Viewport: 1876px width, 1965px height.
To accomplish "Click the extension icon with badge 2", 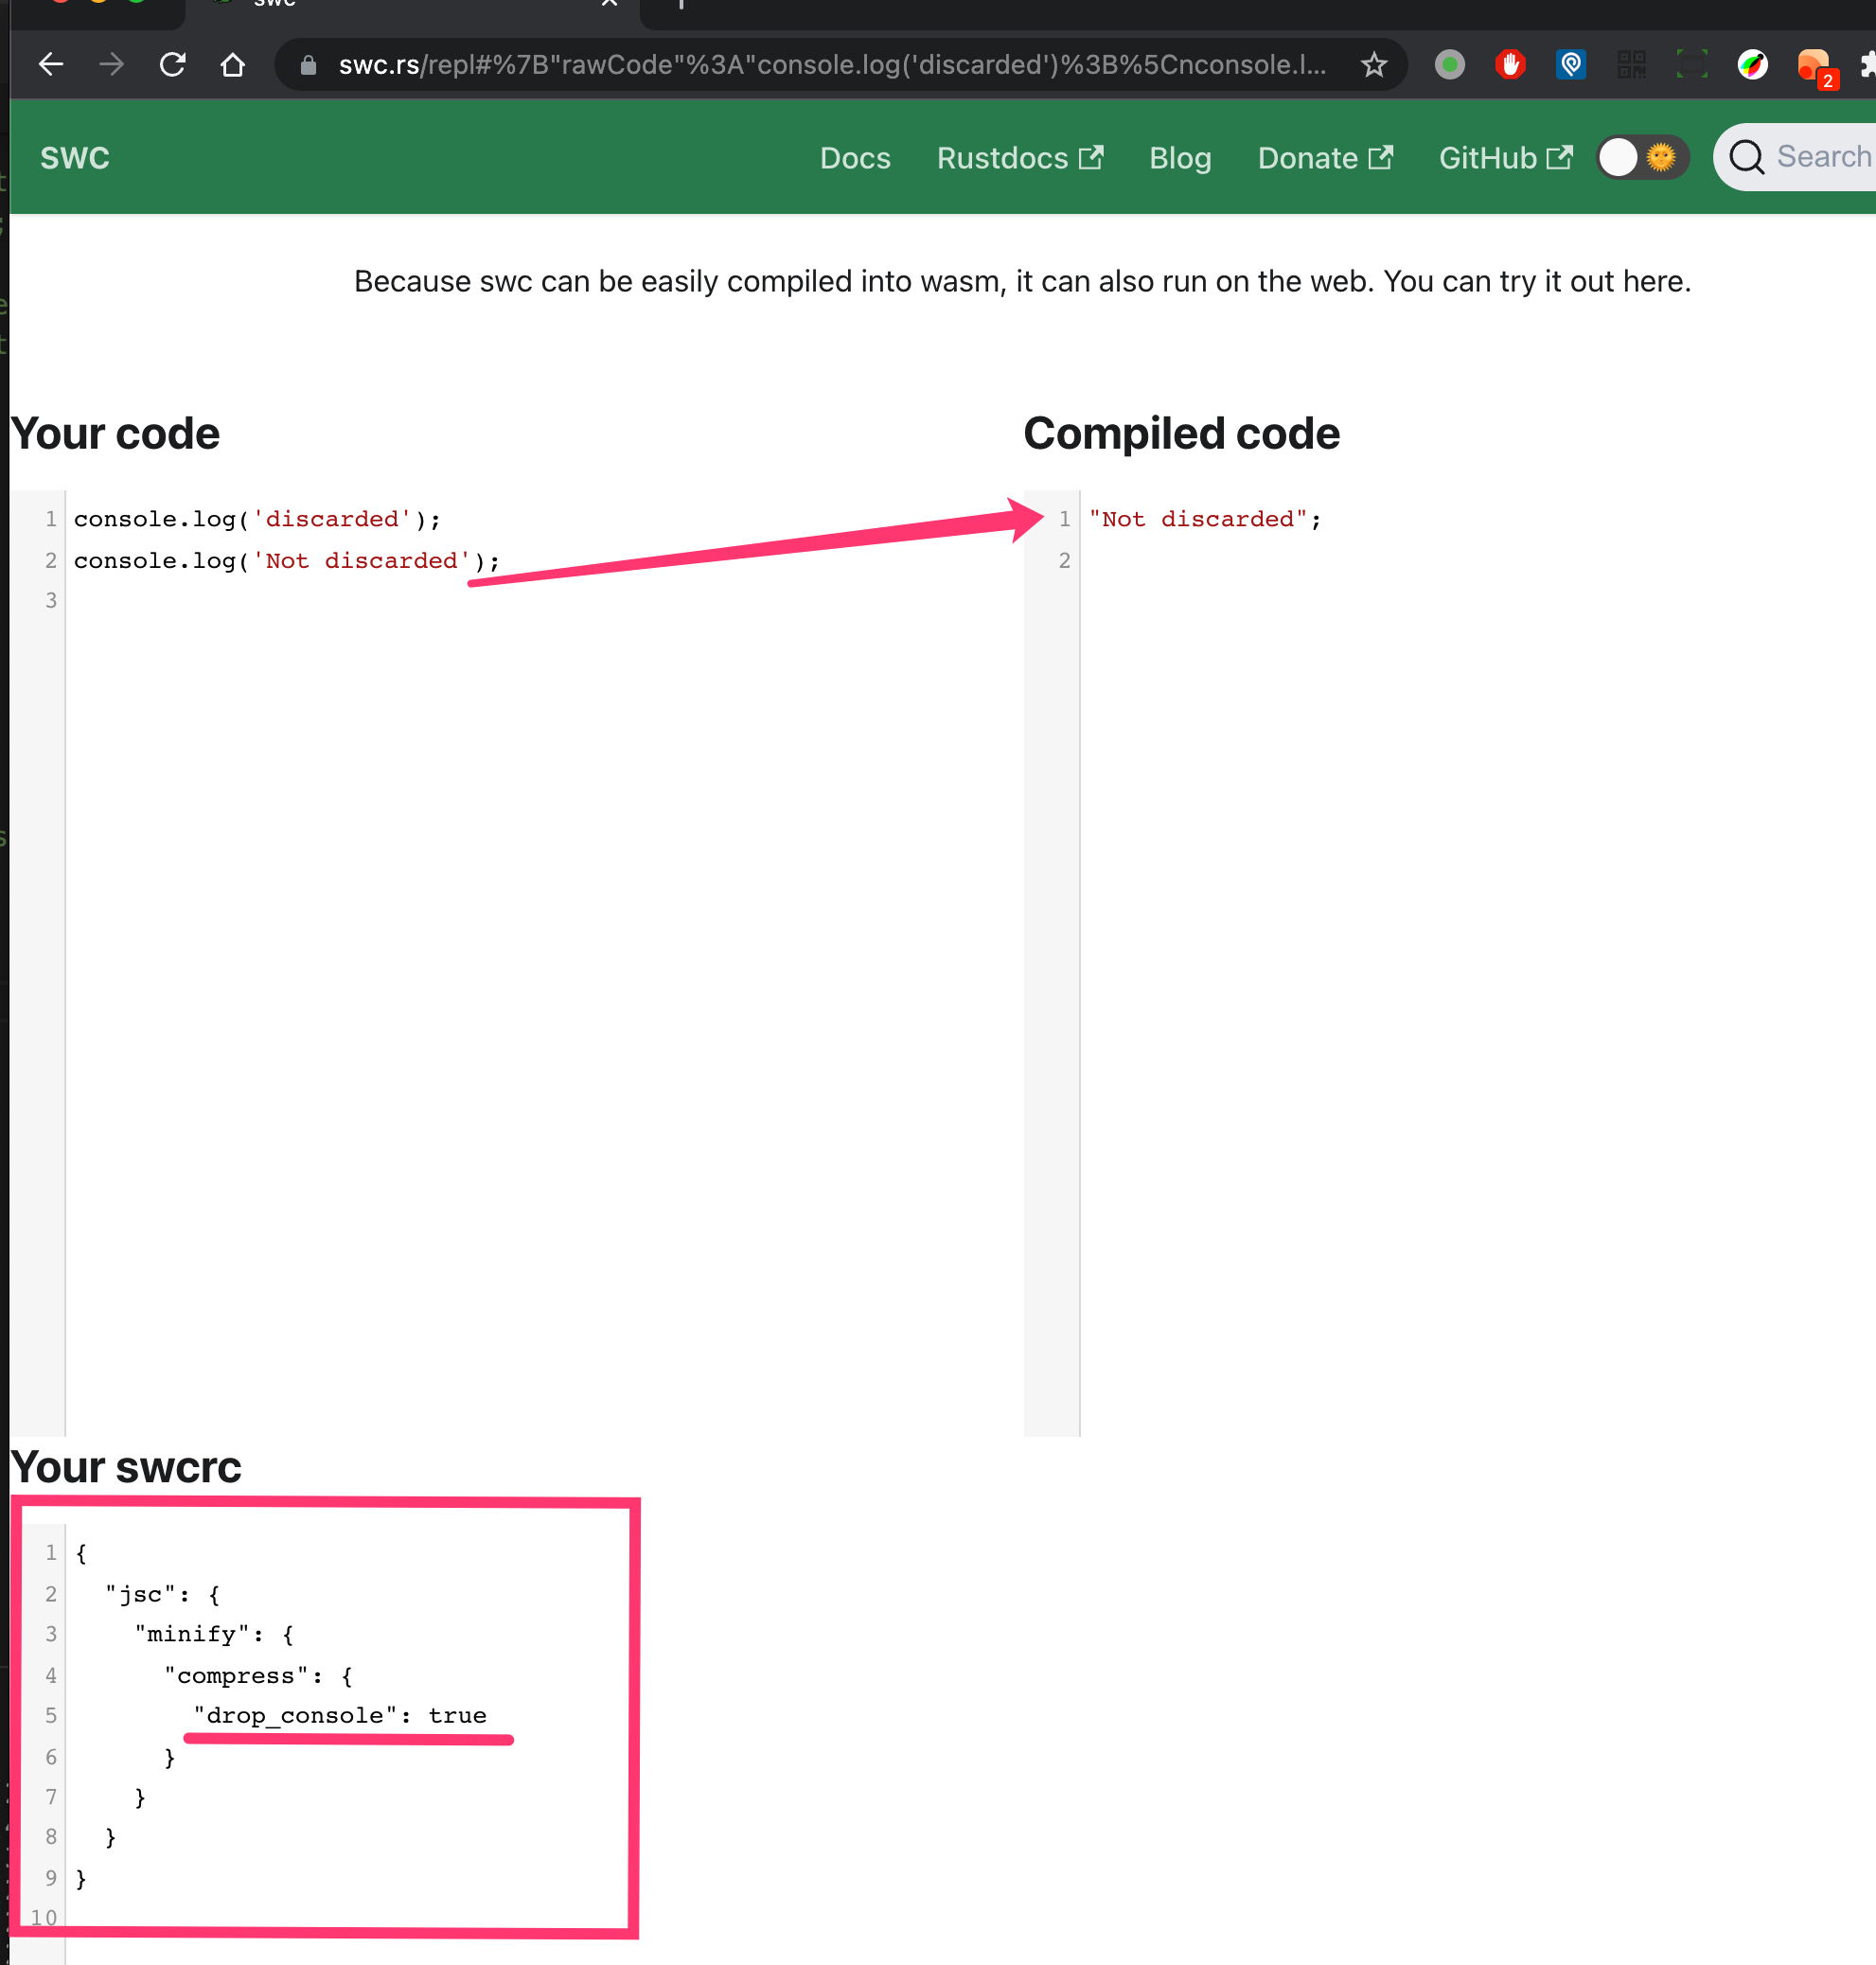I will (x=1814, y=67).
